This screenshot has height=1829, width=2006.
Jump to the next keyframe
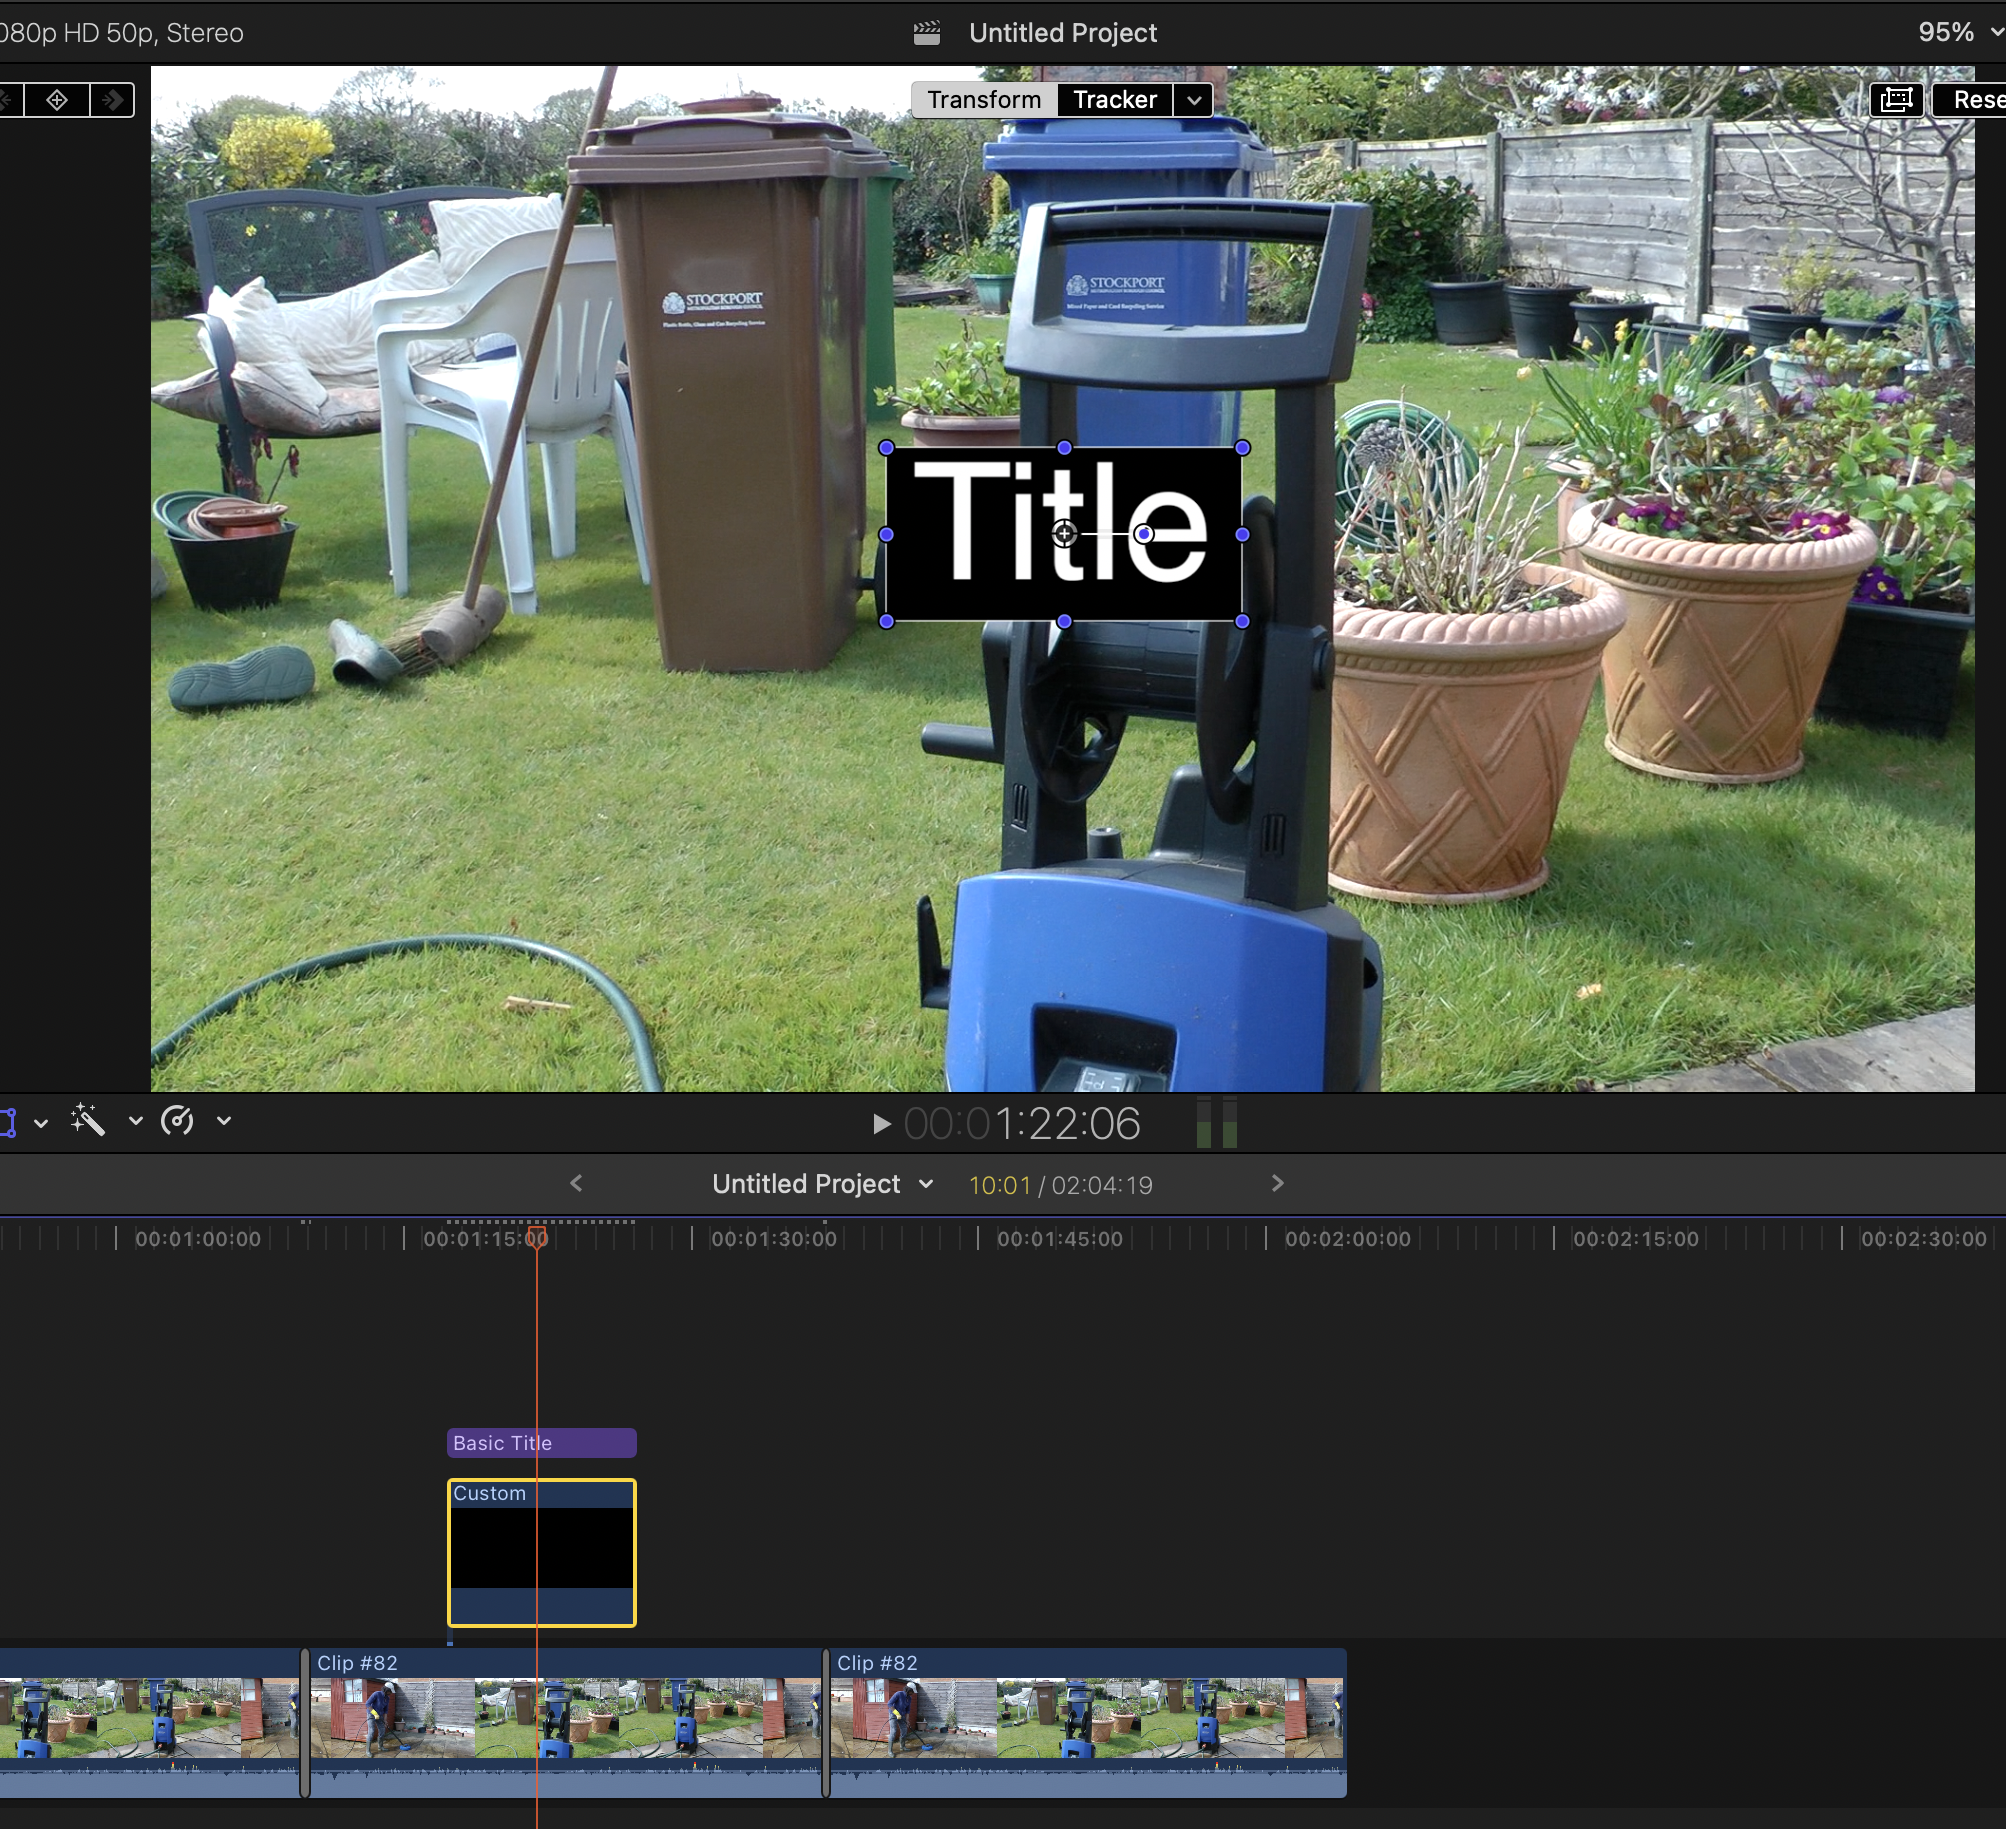113,100
